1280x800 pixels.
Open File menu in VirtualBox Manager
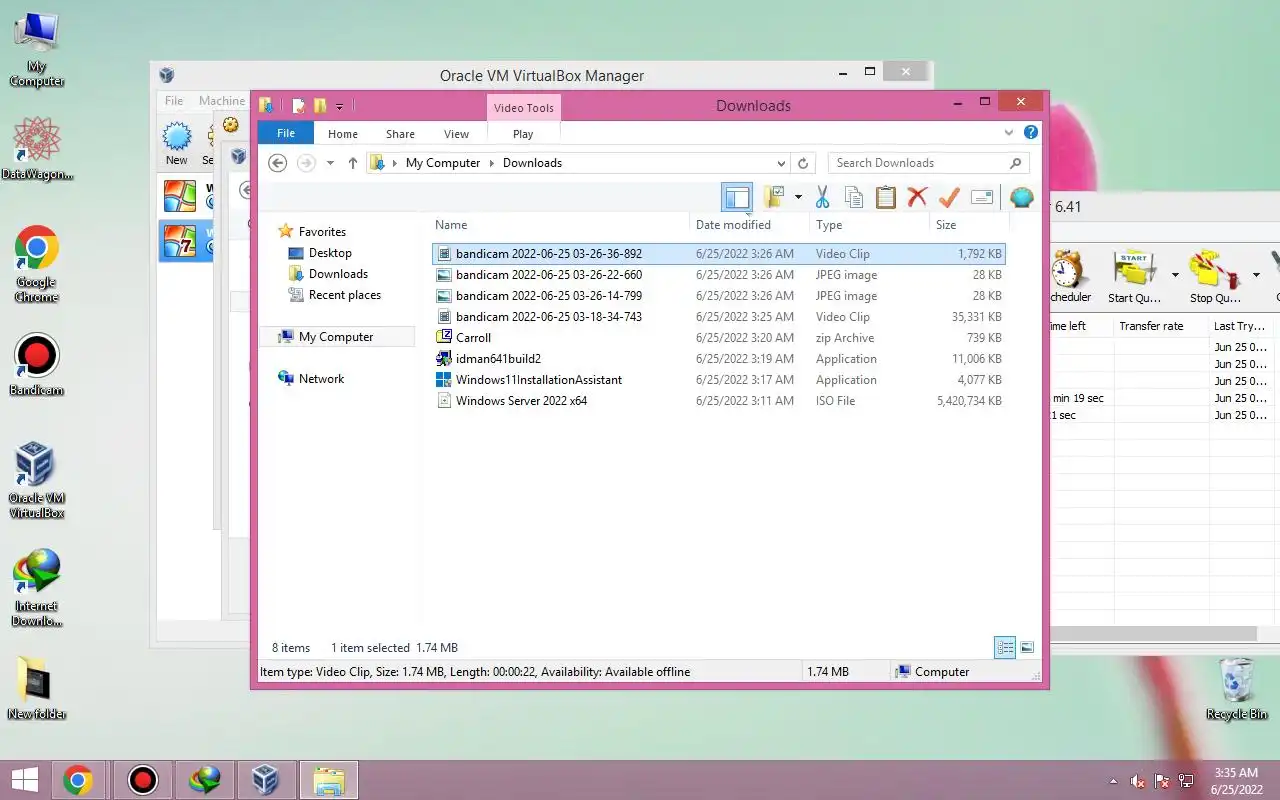point(174,101)
